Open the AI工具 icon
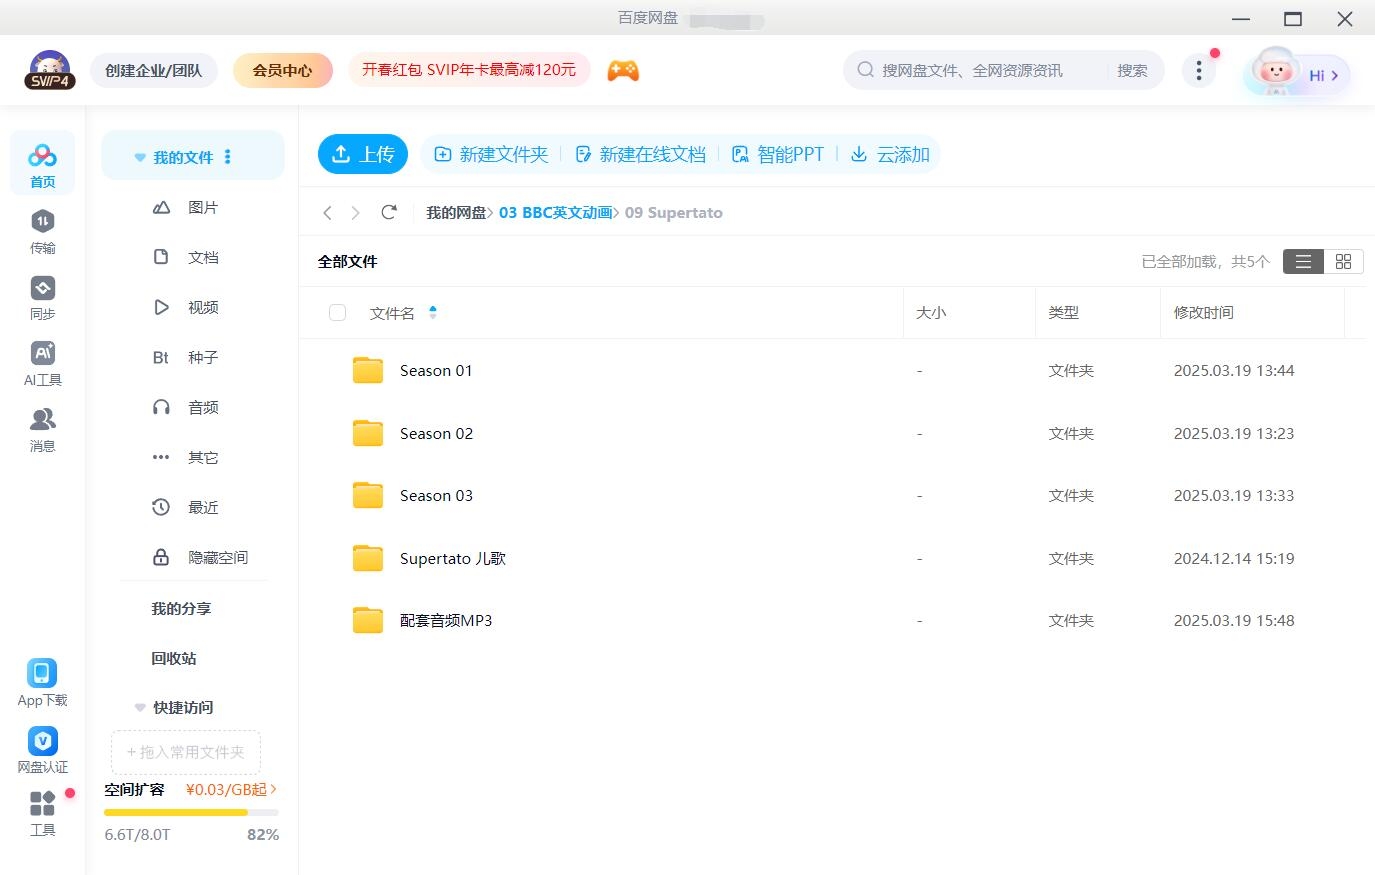The width and height of the screenshot is (1375, 875). click(42, 364)
